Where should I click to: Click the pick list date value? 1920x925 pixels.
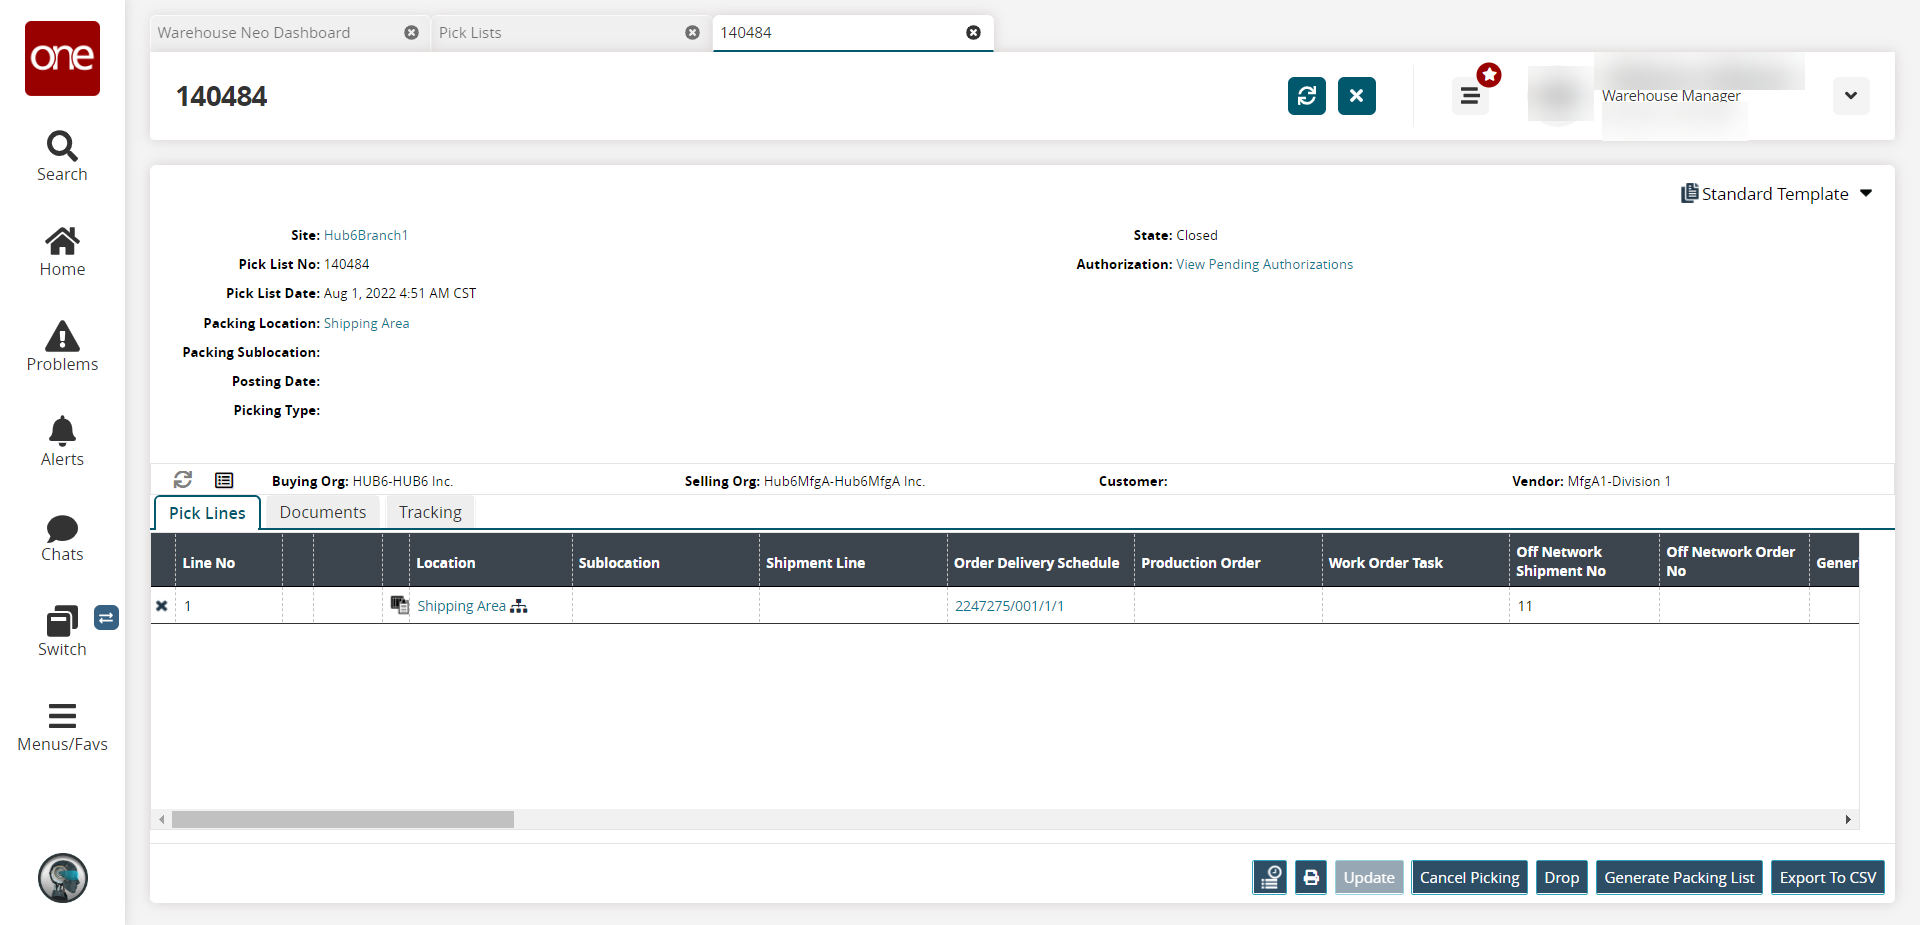400,293
